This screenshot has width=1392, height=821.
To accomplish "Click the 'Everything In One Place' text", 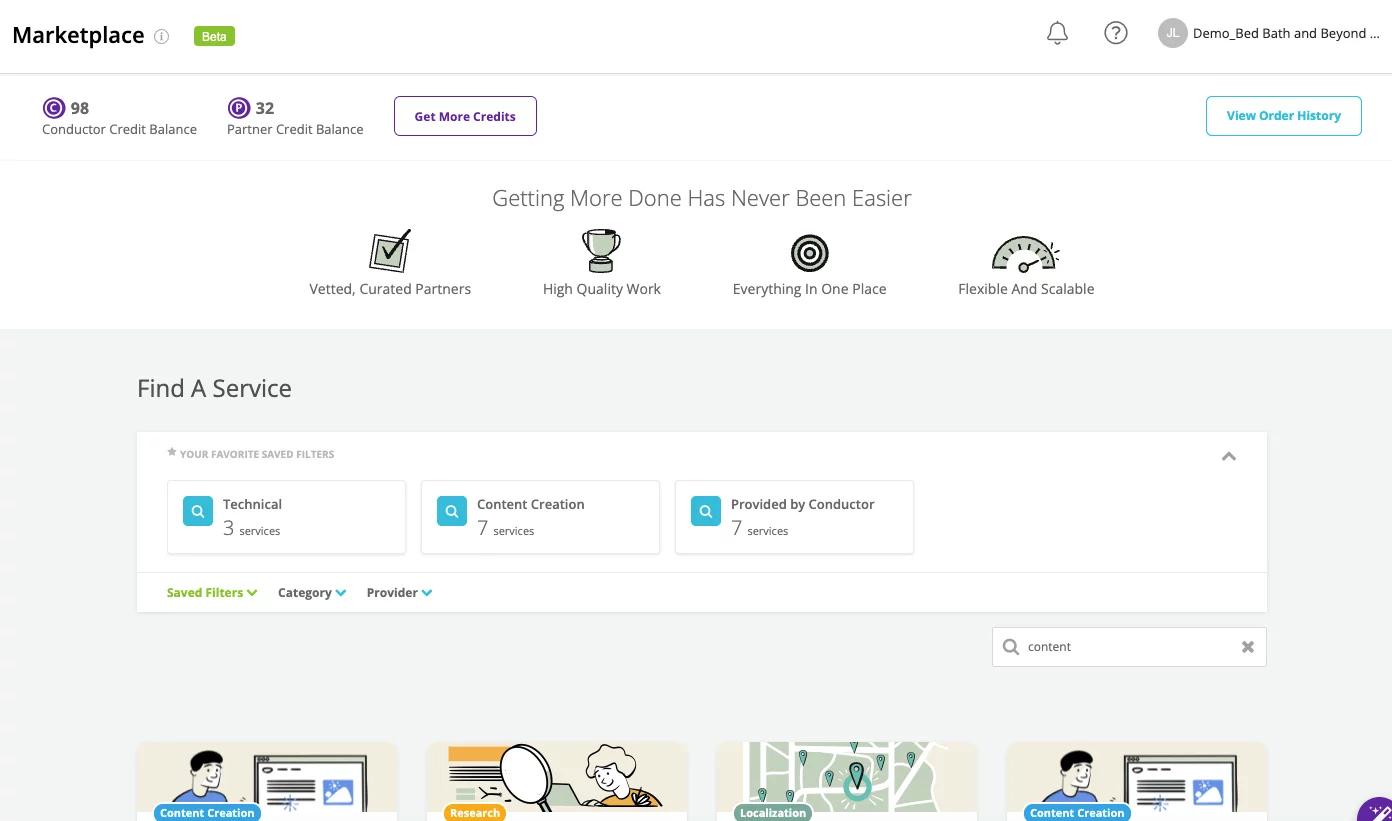I will pyautogui.click(x=809, y=289).
